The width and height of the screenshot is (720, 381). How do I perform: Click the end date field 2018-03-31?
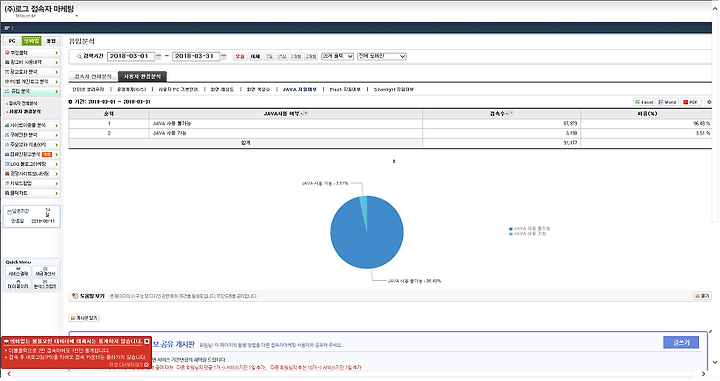coord(196,56)
